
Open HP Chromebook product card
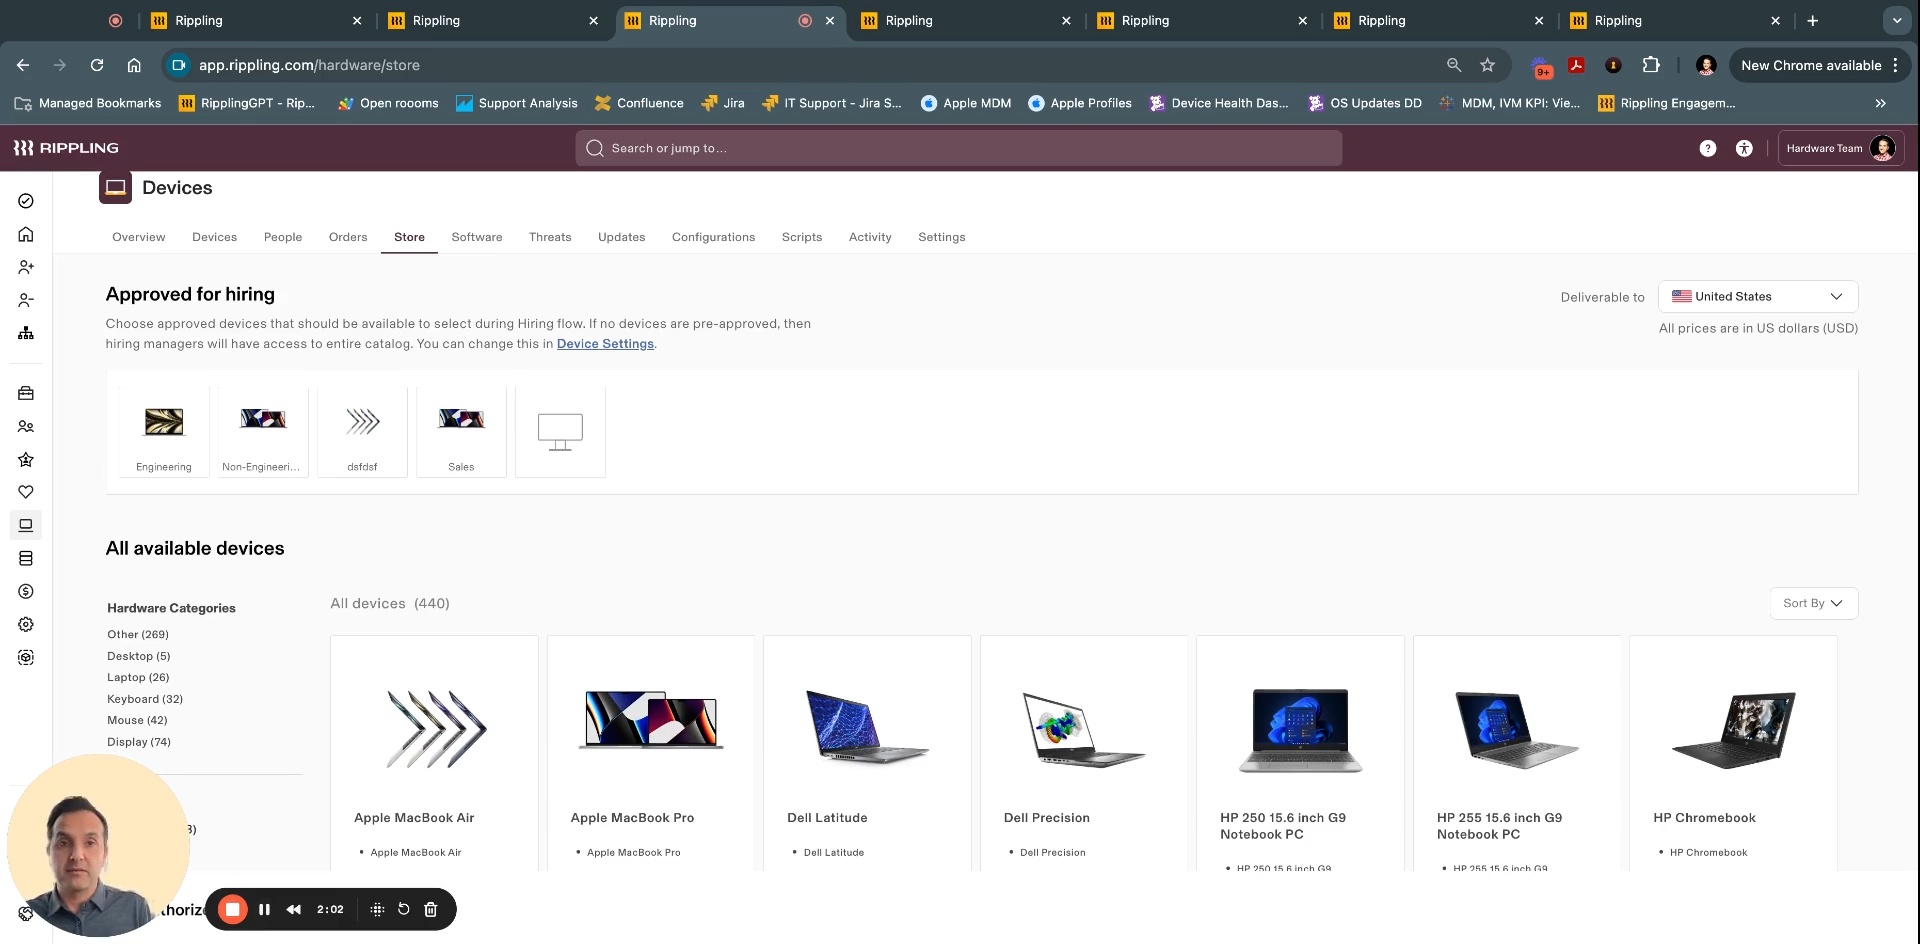(x=1733, y=752)
